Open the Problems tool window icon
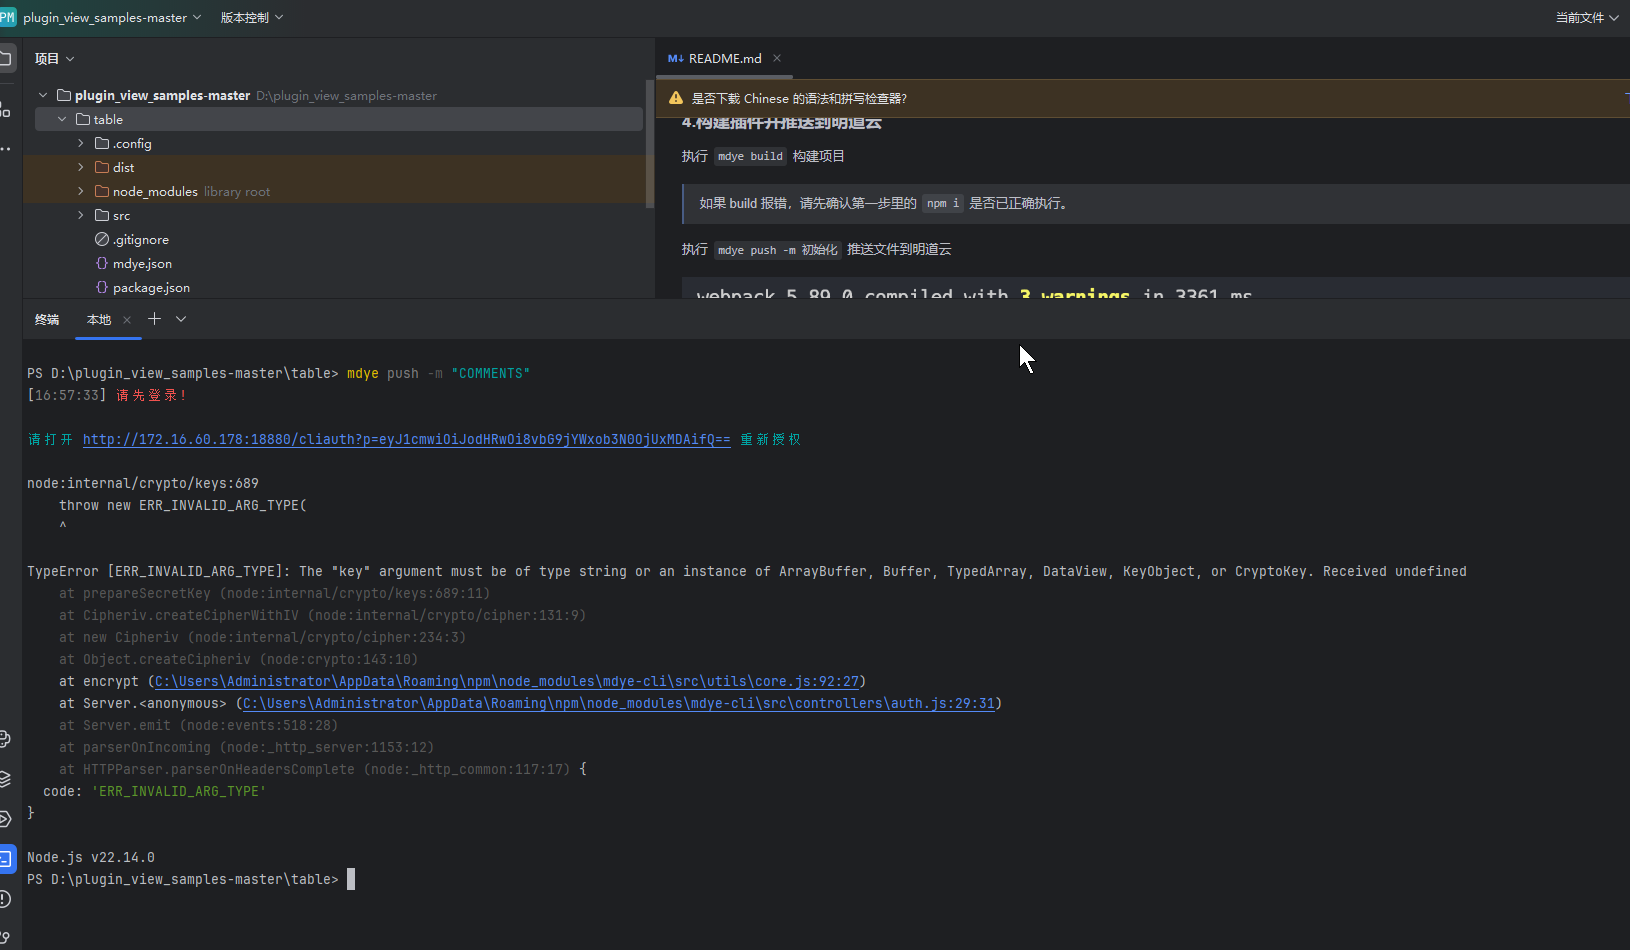1630x950 pixels. pos(5,899)
